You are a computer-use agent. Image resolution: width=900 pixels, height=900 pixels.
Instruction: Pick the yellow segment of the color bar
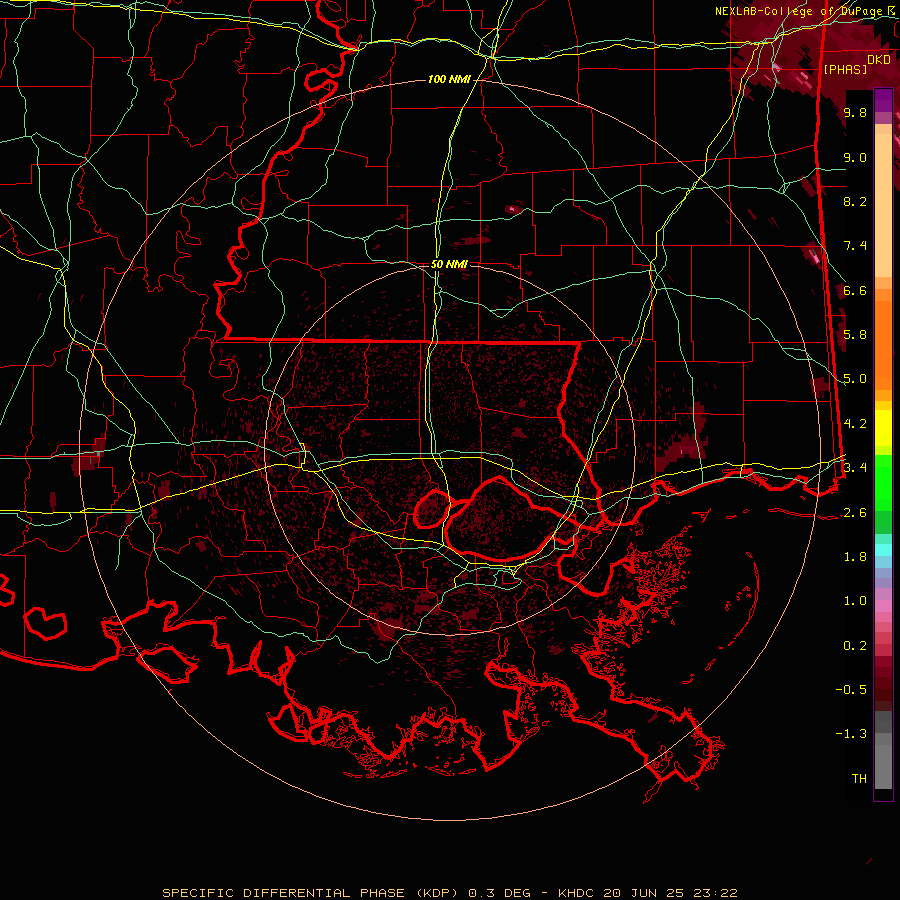pyautogui.click(x=883, y=428)
